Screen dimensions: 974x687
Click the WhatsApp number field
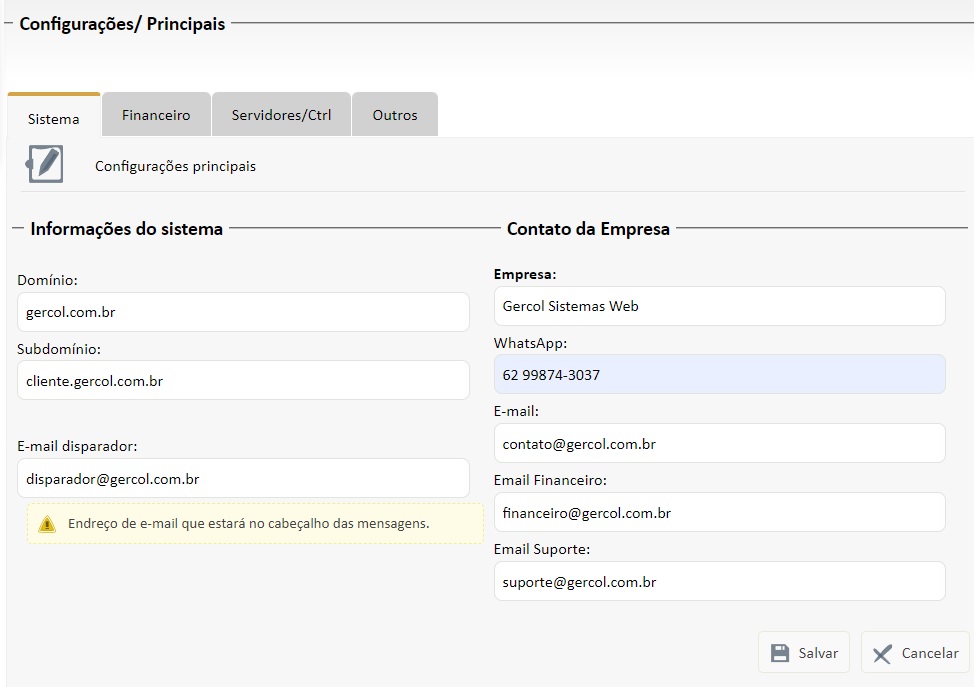click(x=719, y=375)
